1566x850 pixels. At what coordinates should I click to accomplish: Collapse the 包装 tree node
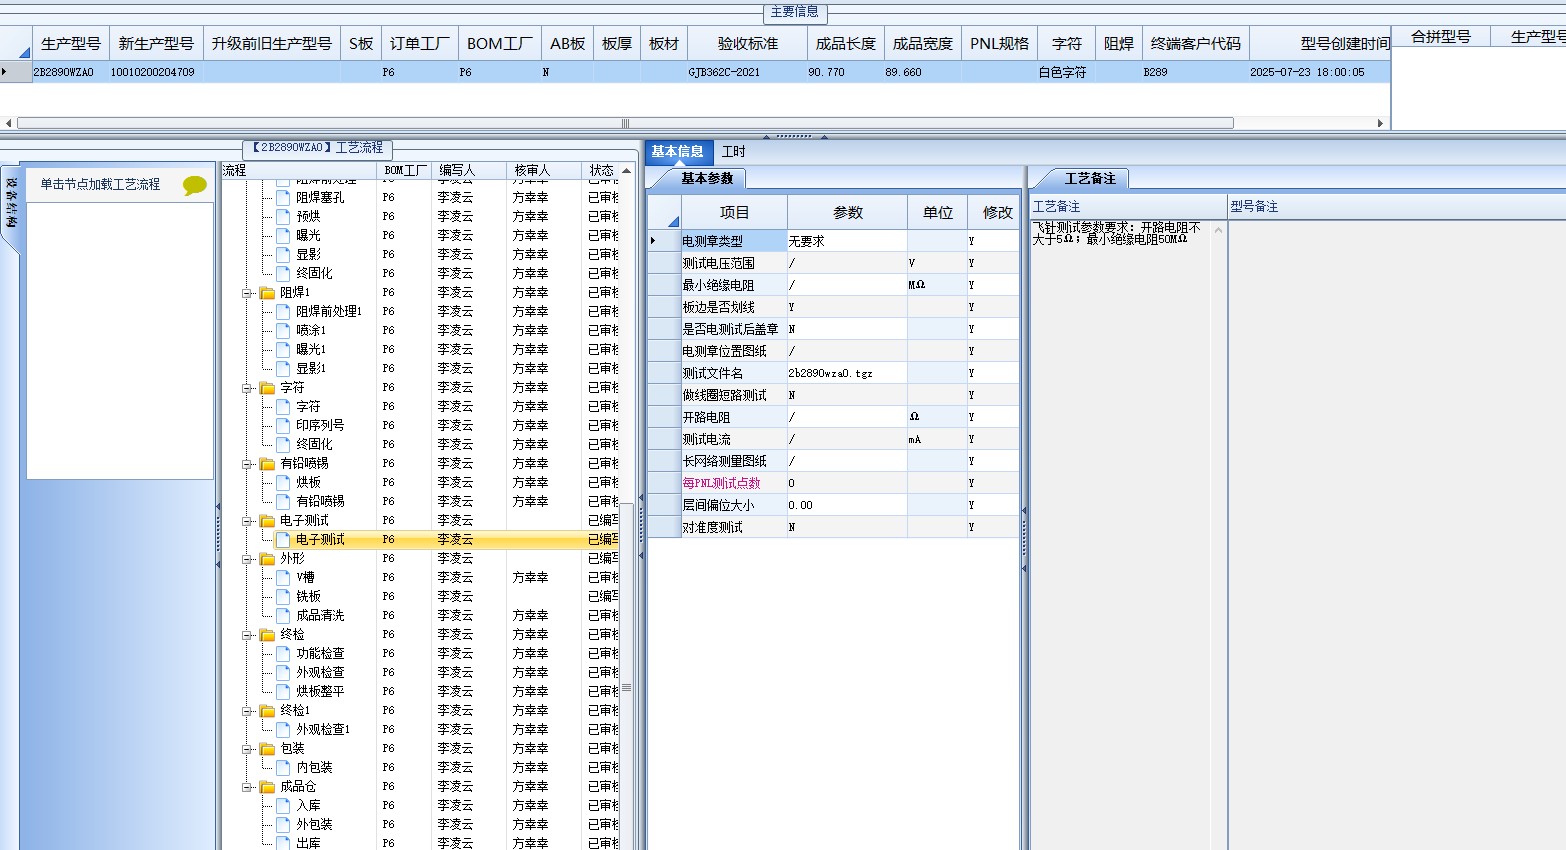[x=247, y=749]
